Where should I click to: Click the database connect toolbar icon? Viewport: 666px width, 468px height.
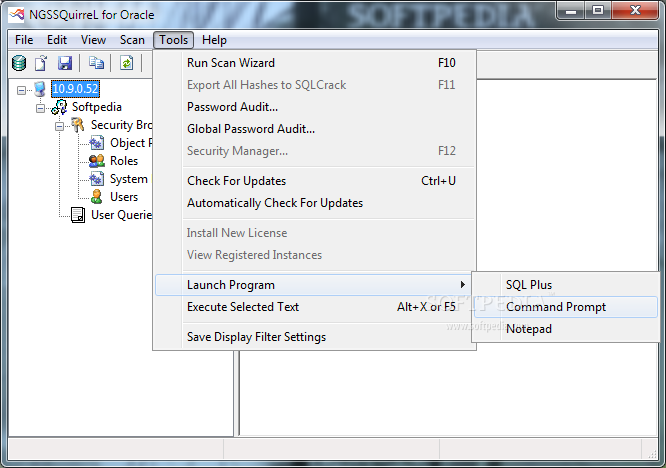(x=19, y=63)
